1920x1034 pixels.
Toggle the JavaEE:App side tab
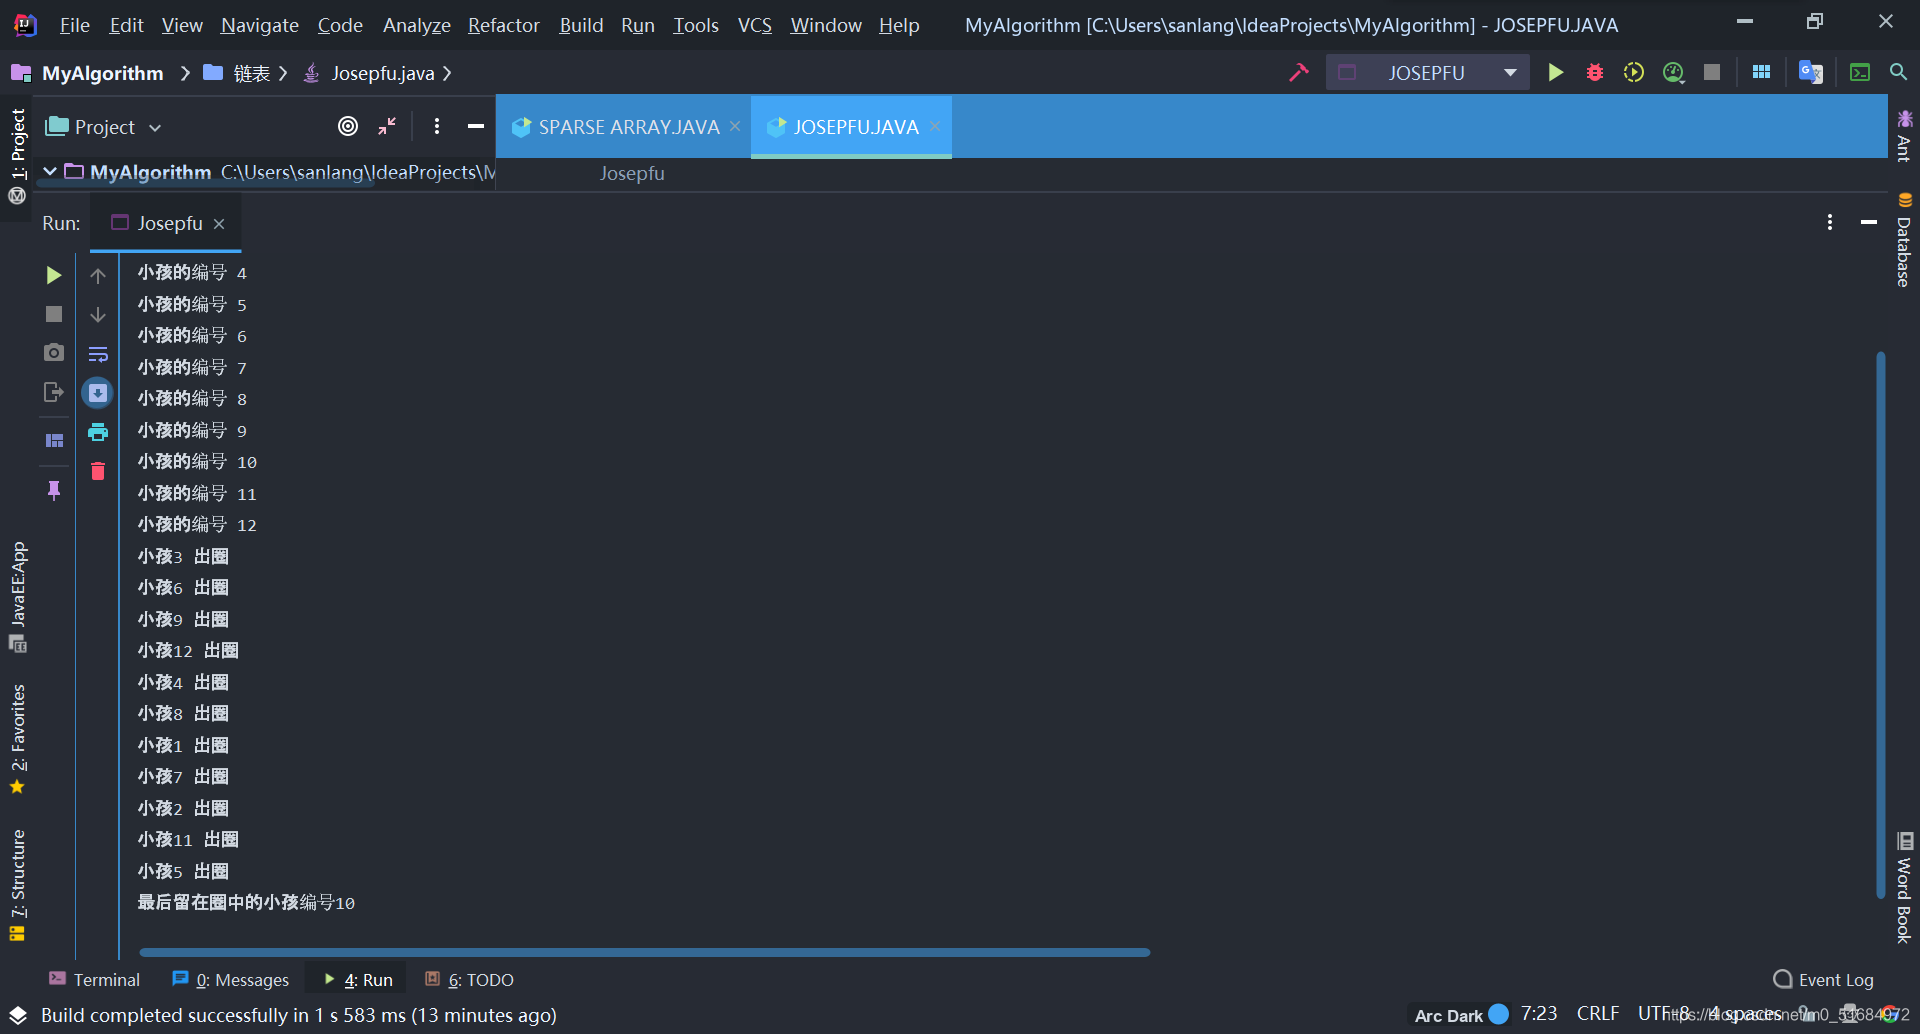coord(17,597)
